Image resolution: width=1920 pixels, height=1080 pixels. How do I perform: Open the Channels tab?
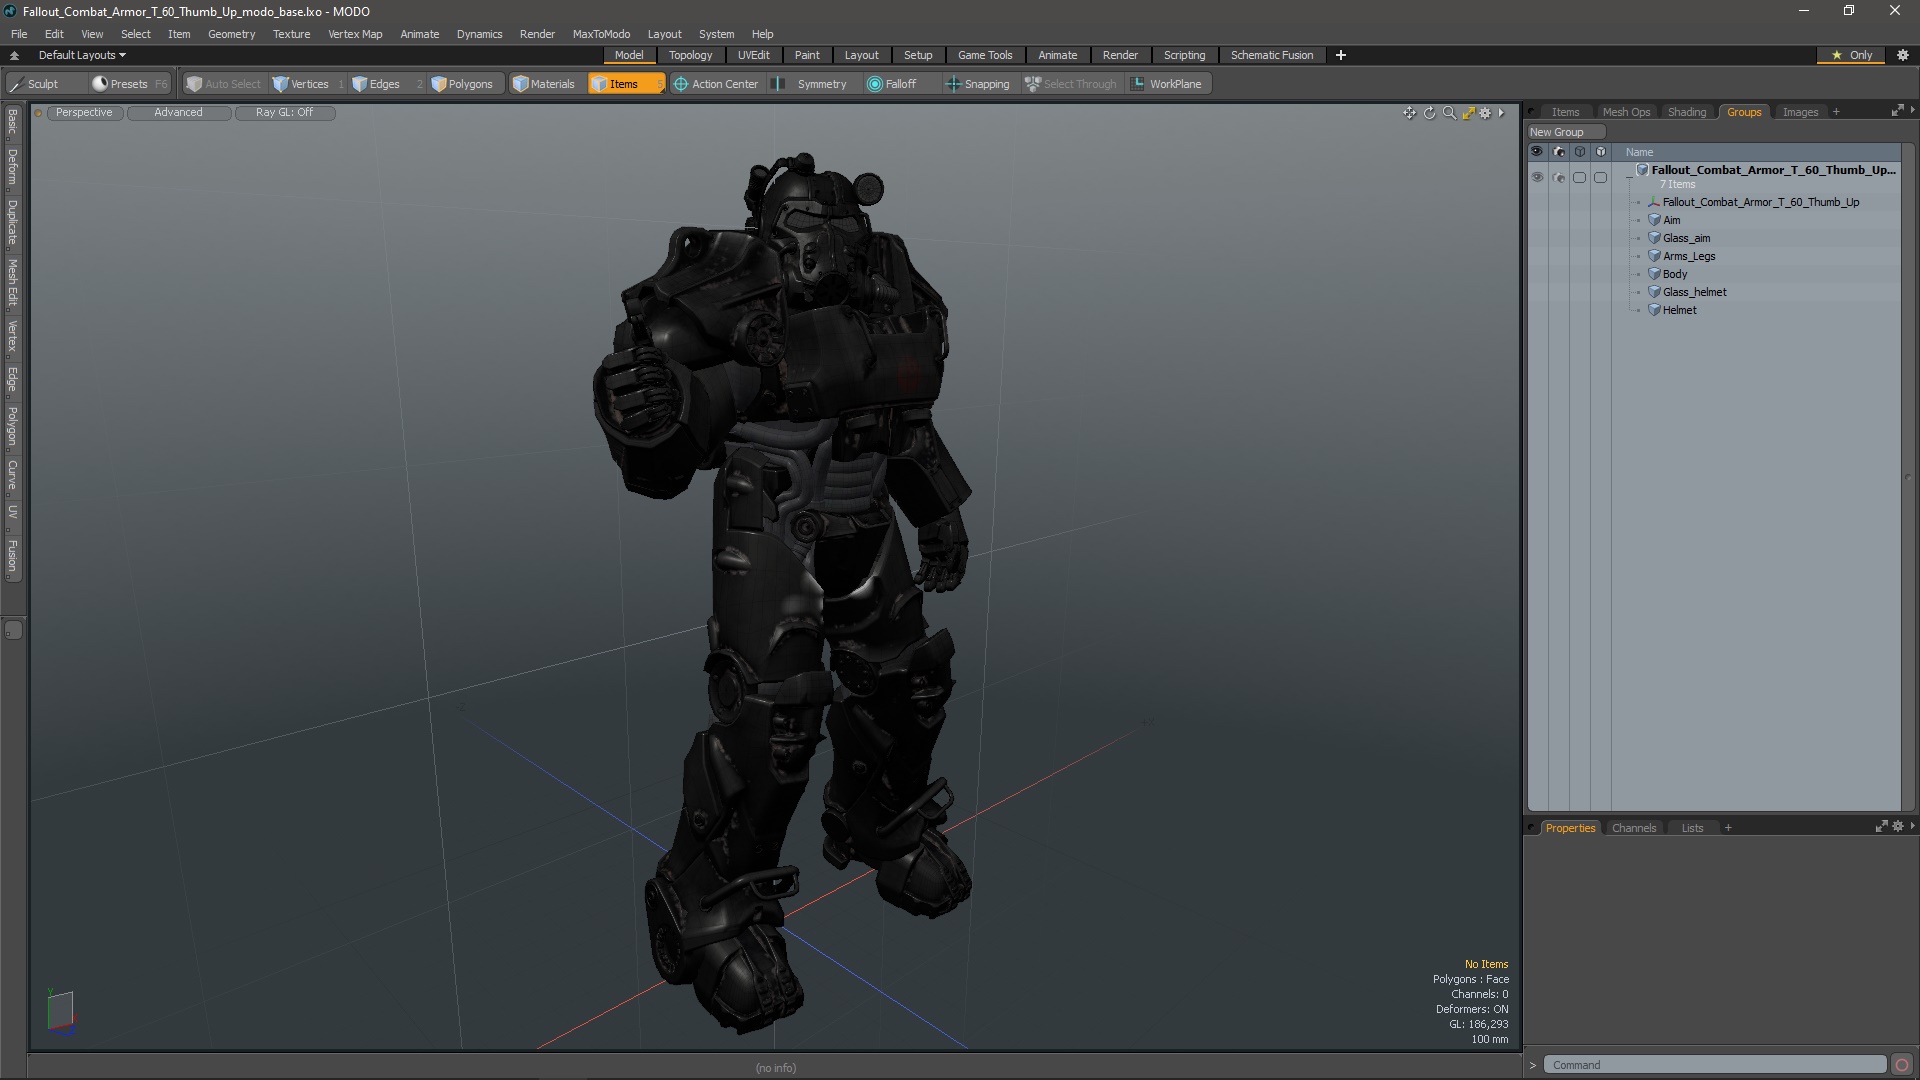[1634, 828]
